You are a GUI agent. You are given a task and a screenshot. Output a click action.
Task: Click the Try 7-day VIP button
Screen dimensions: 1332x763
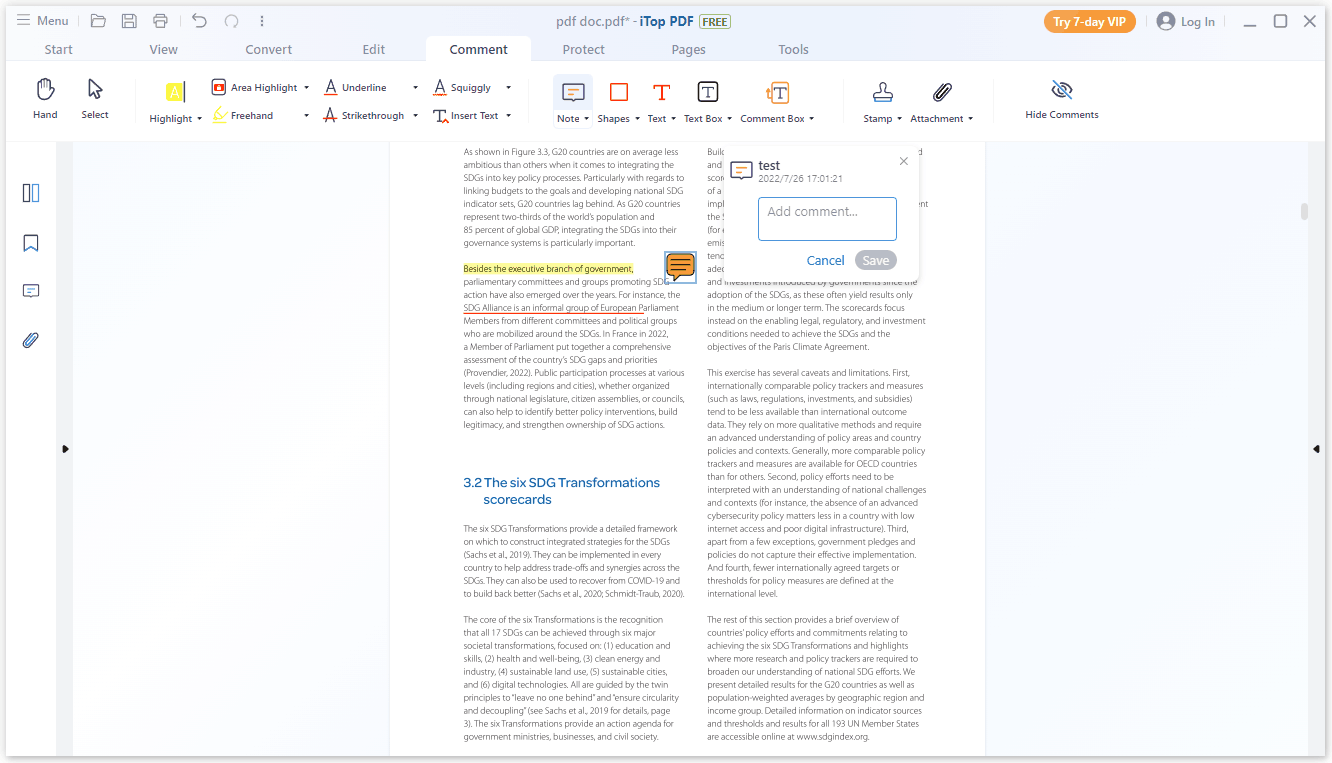(1089, 22)
